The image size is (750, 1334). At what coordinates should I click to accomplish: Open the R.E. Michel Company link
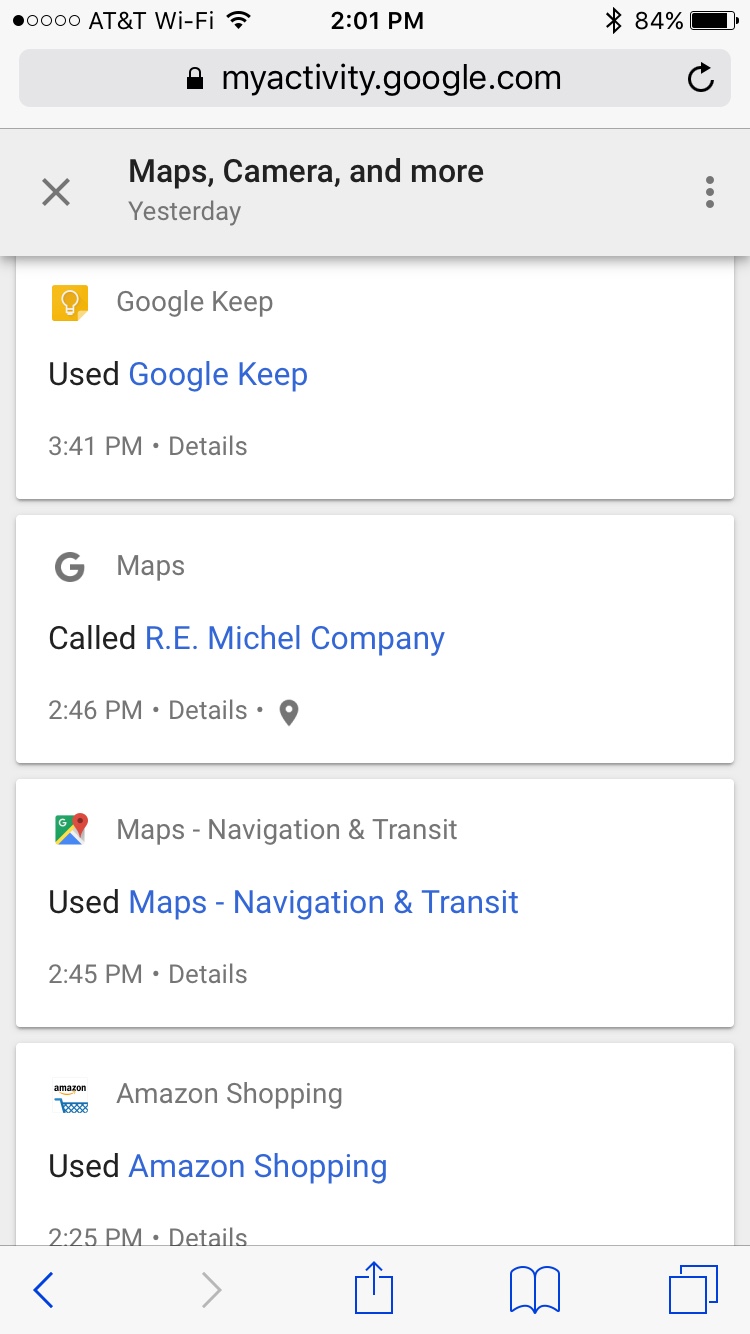(x=295, y=639)
